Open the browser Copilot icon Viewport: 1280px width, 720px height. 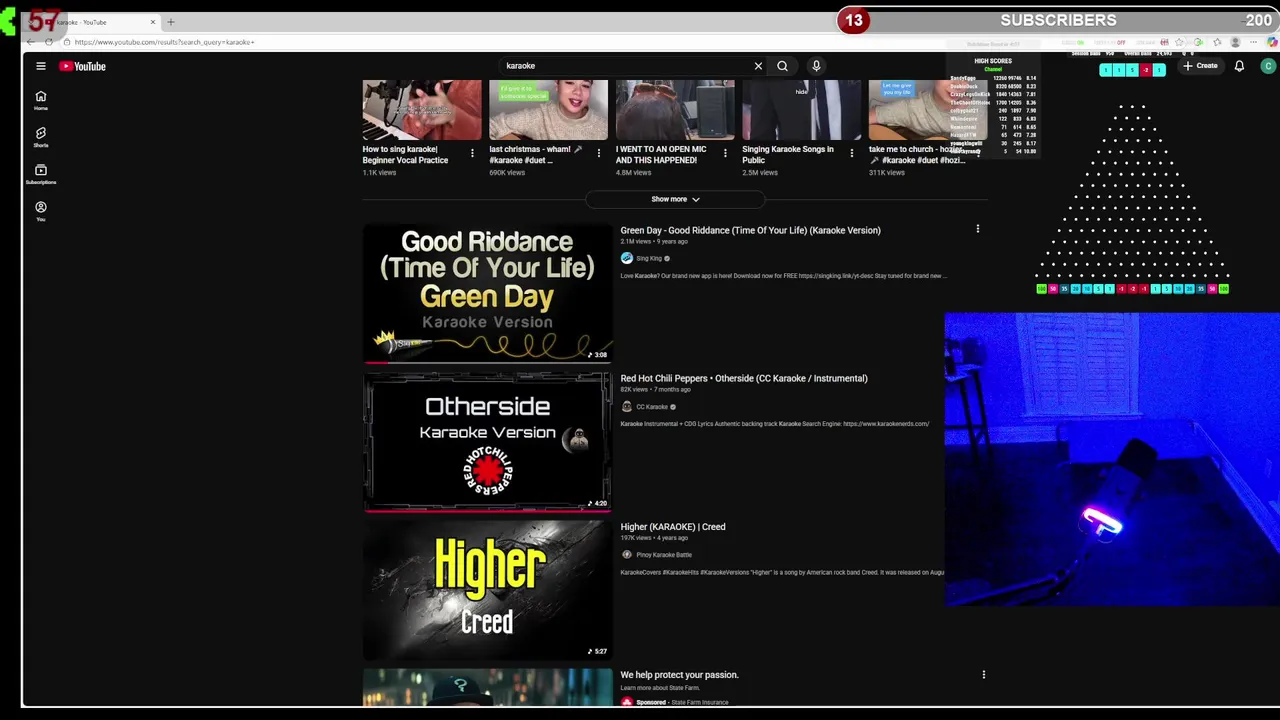click(1271, 42)
